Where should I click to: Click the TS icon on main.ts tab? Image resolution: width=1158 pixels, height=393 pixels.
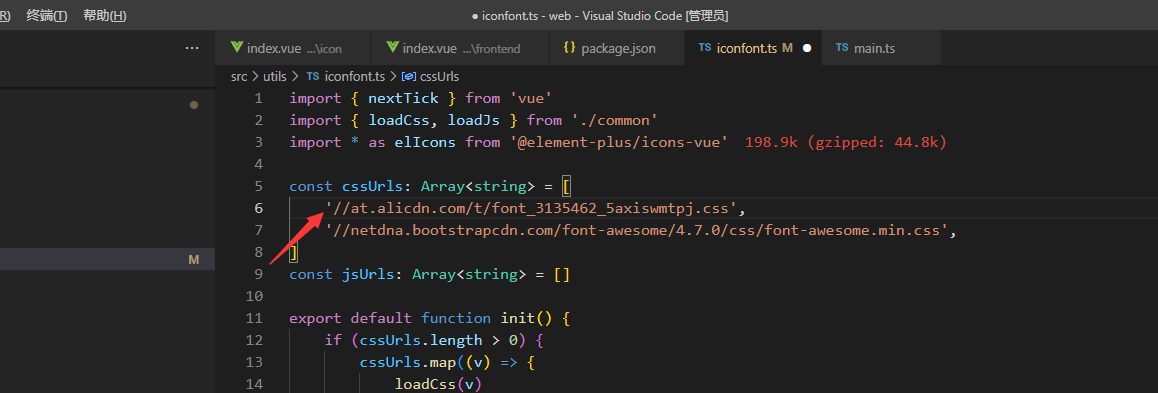click(x=842, y=47)
